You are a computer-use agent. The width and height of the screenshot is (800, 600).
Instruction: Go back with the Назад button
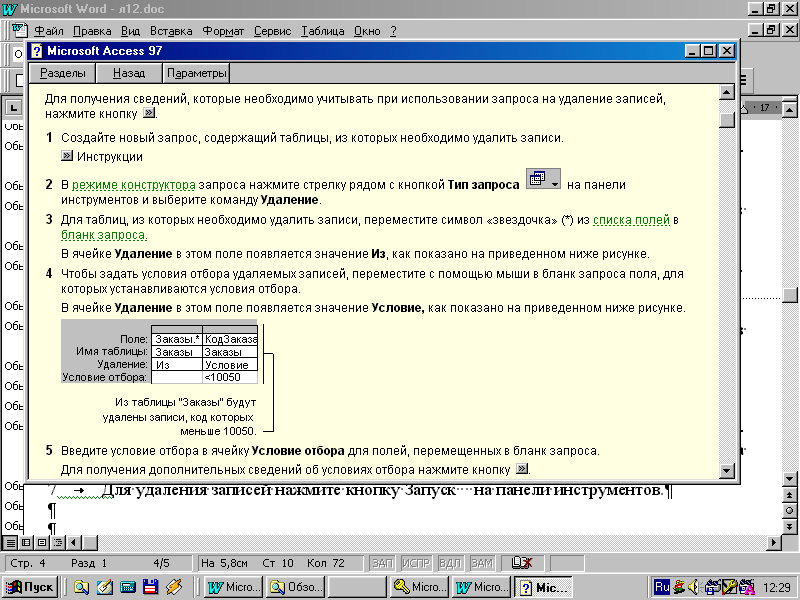129,73
